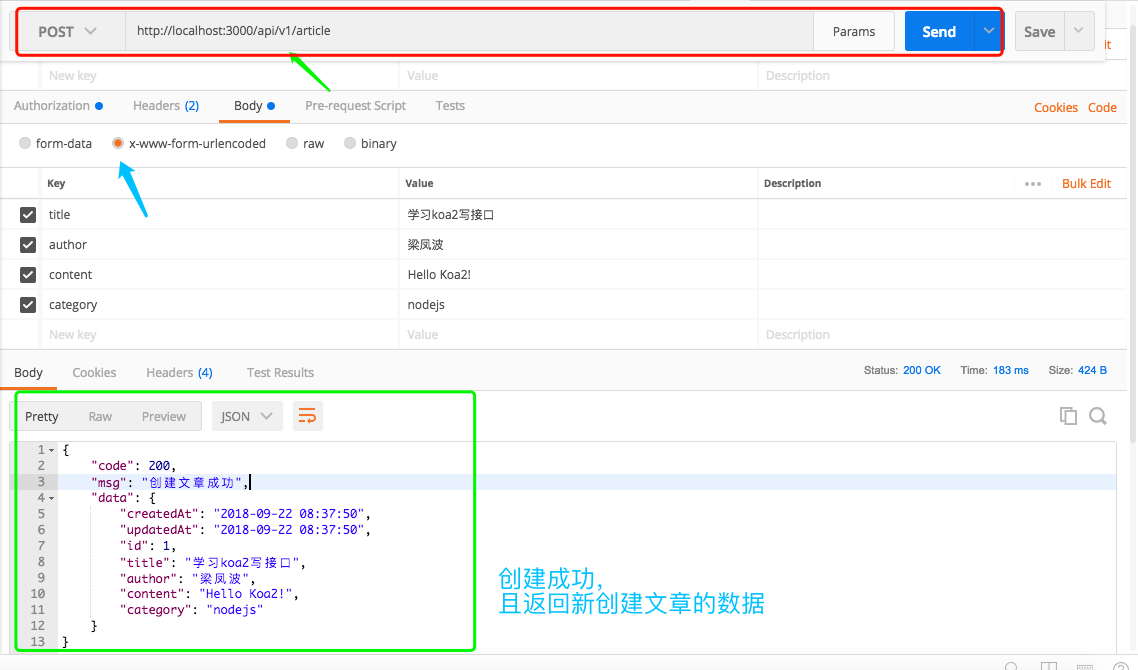Click the vertical scrollbar on the right
This screenshot has height=670, width=1138.
pyautogui.click(x=1133, y=232)
